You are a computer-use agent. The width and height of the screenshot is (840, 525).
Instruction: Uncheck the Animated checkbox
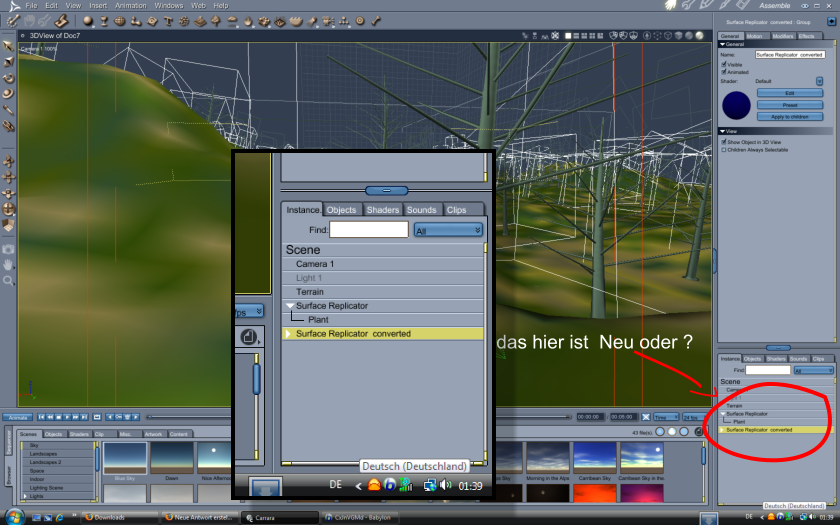[x=724, y=72]
